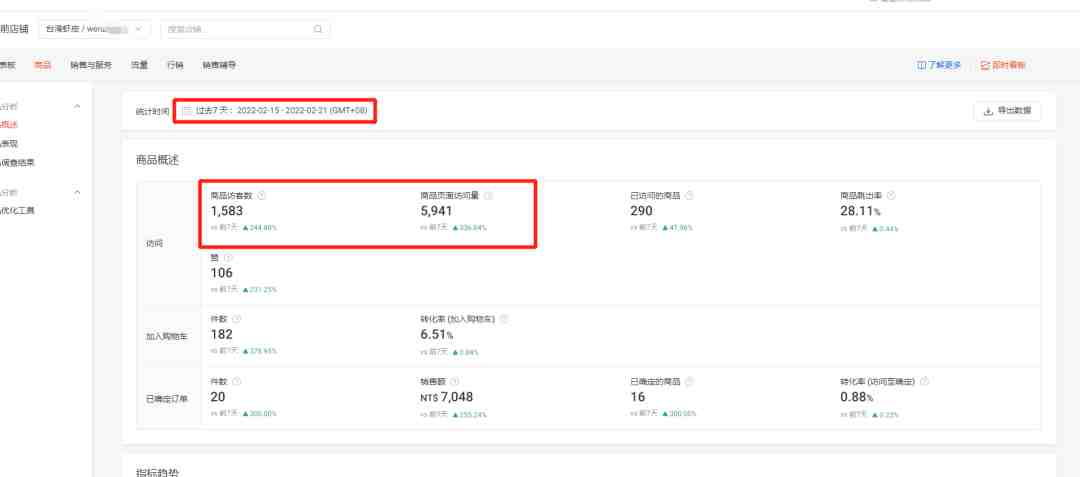
Task: Open help tooltip for 已确定的商品
Action: (689, 381)
